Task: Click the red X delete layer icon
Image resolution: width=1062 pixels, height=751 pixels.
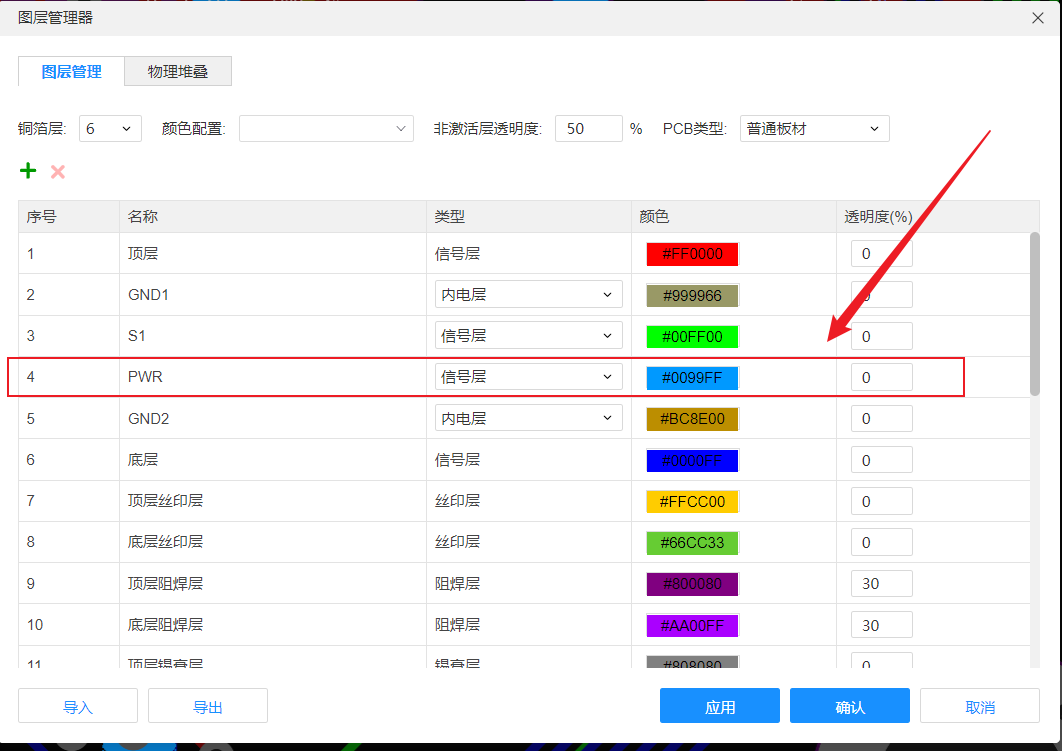Action: pos(58,172)
